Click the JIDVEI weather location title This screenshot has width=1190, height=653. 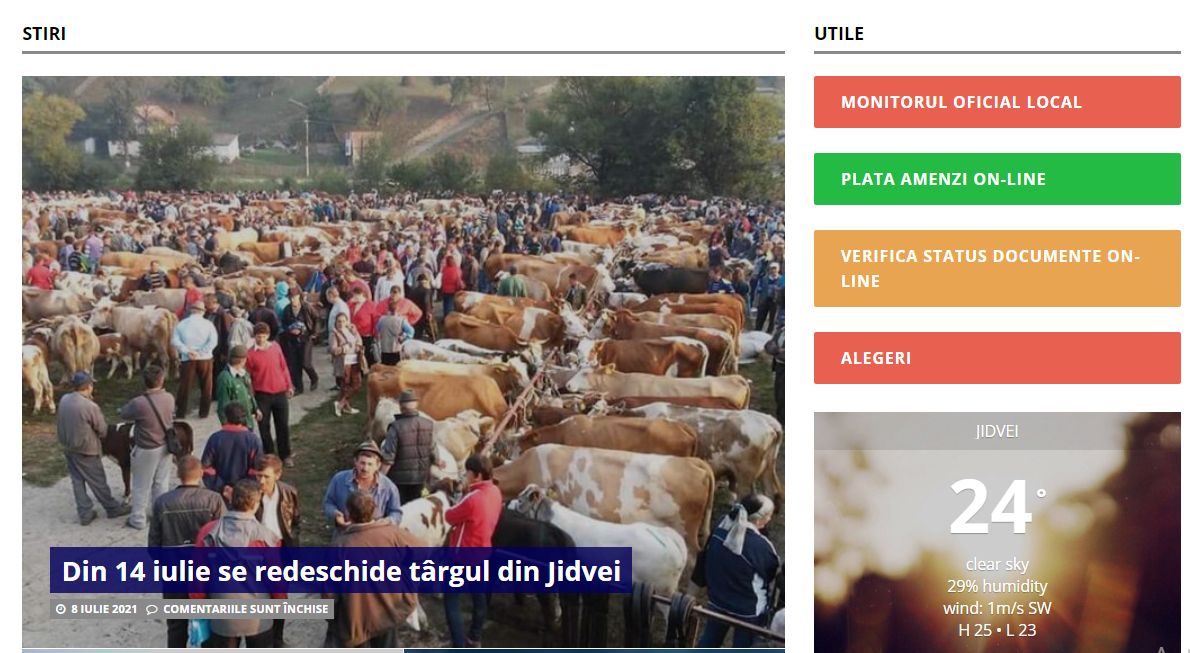(x=996, y=431)
